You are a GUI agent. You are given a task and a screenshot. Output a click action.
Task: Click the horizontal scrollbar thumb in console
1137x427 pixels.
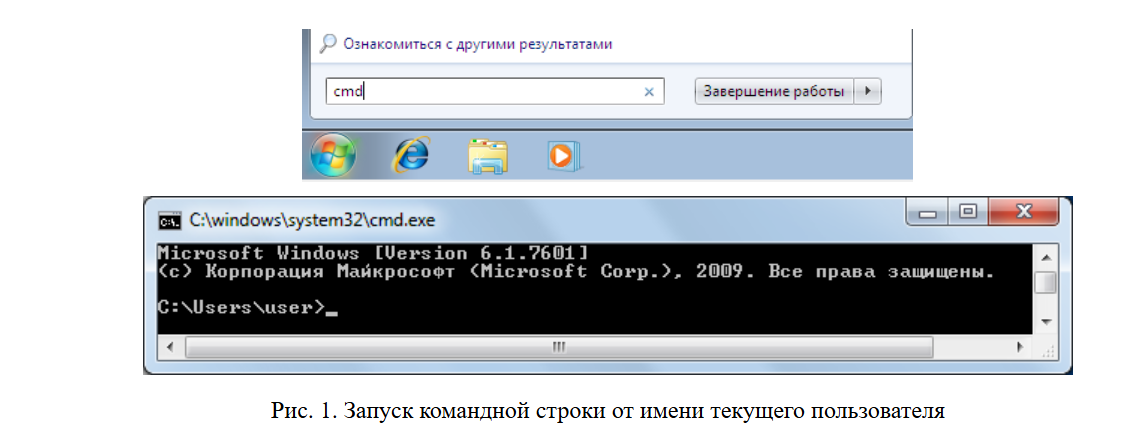[558, 347]
